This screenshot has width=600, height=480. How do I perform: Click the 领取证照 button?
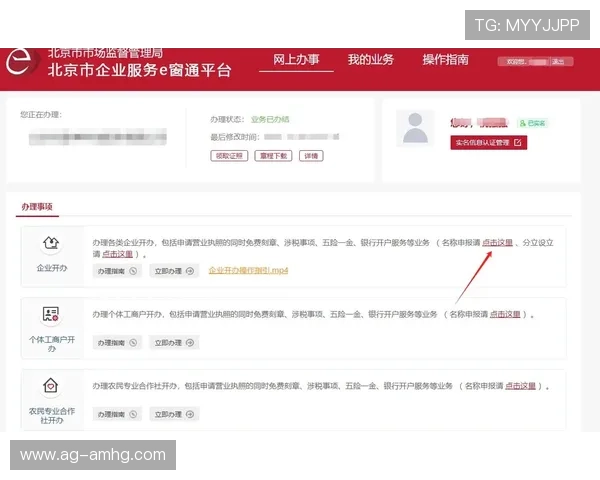[x=229, y=156]
